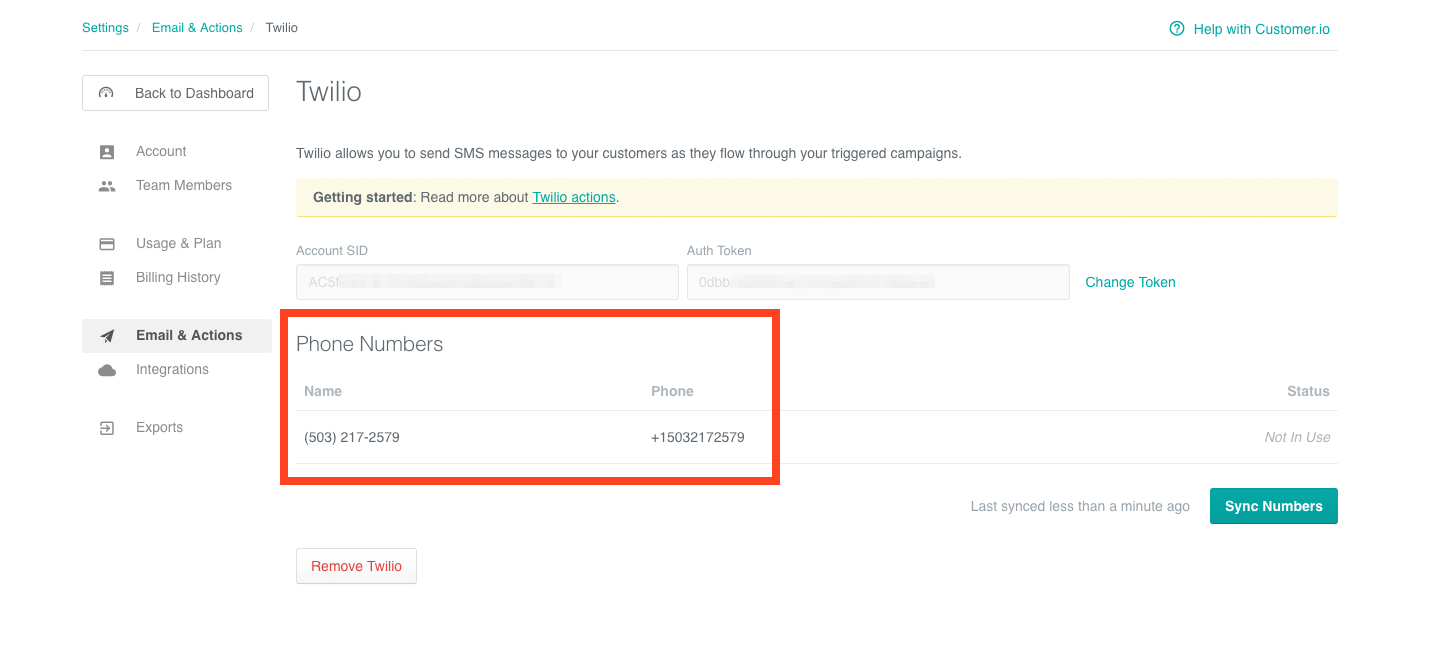Click the dashboard gauge icon
The image size is (1455, 647).
pyautogui.click(x=106, y=92)
